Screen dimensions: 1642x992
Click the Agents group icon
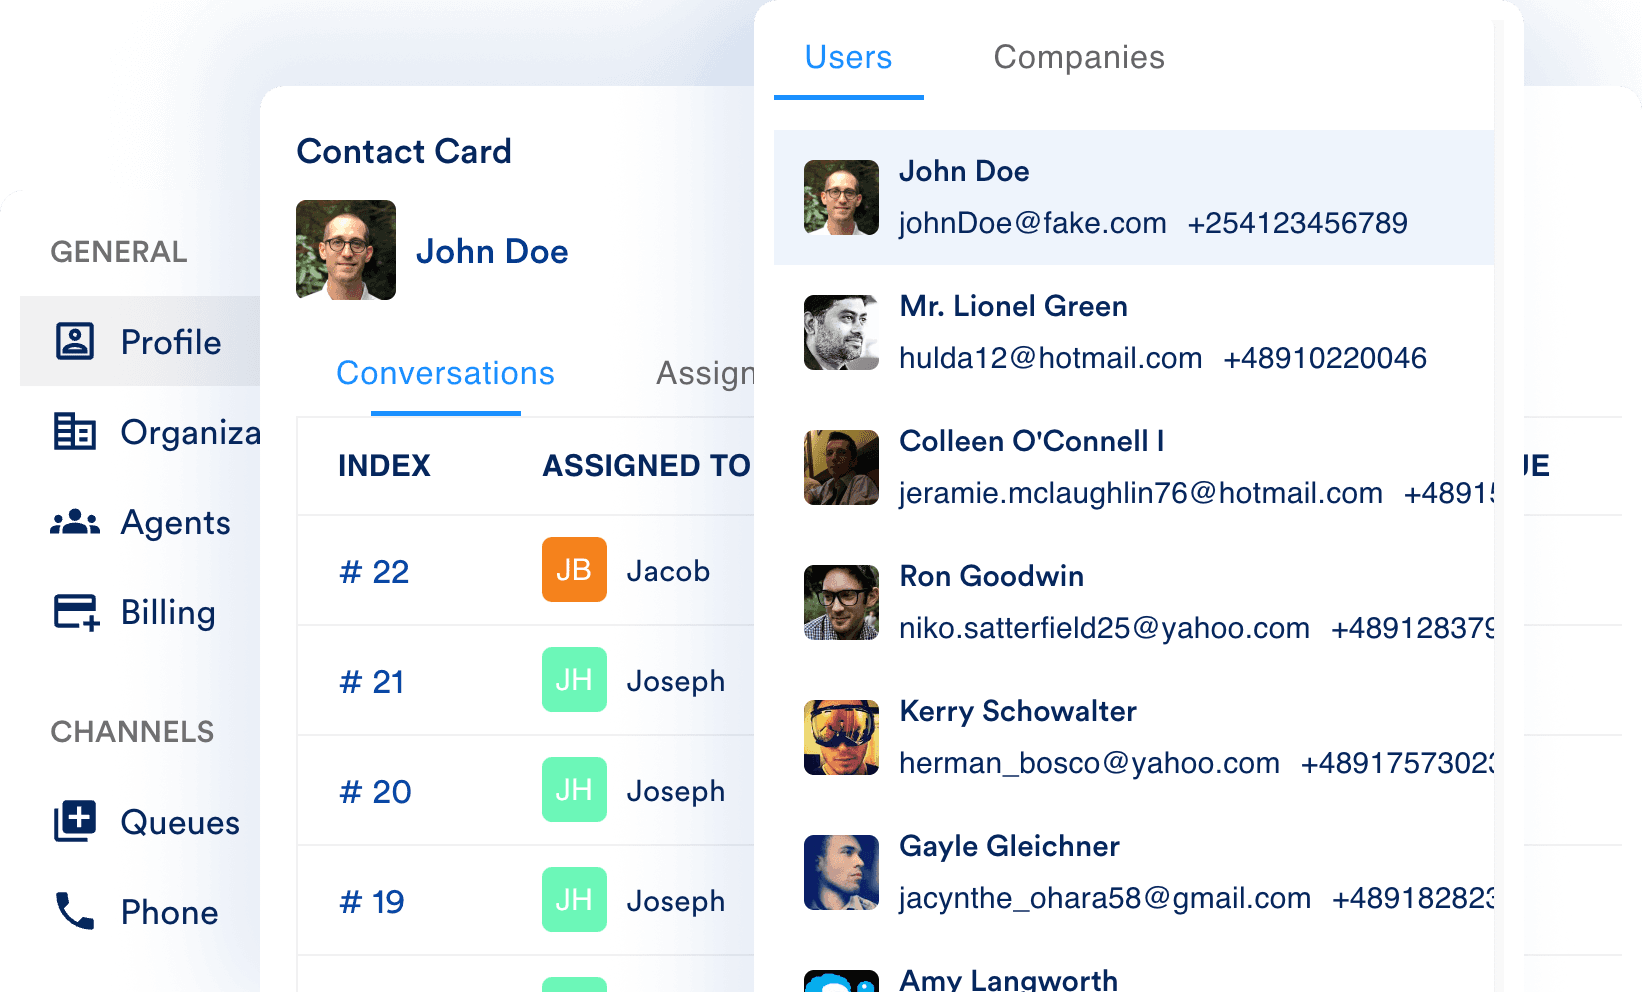75,522
